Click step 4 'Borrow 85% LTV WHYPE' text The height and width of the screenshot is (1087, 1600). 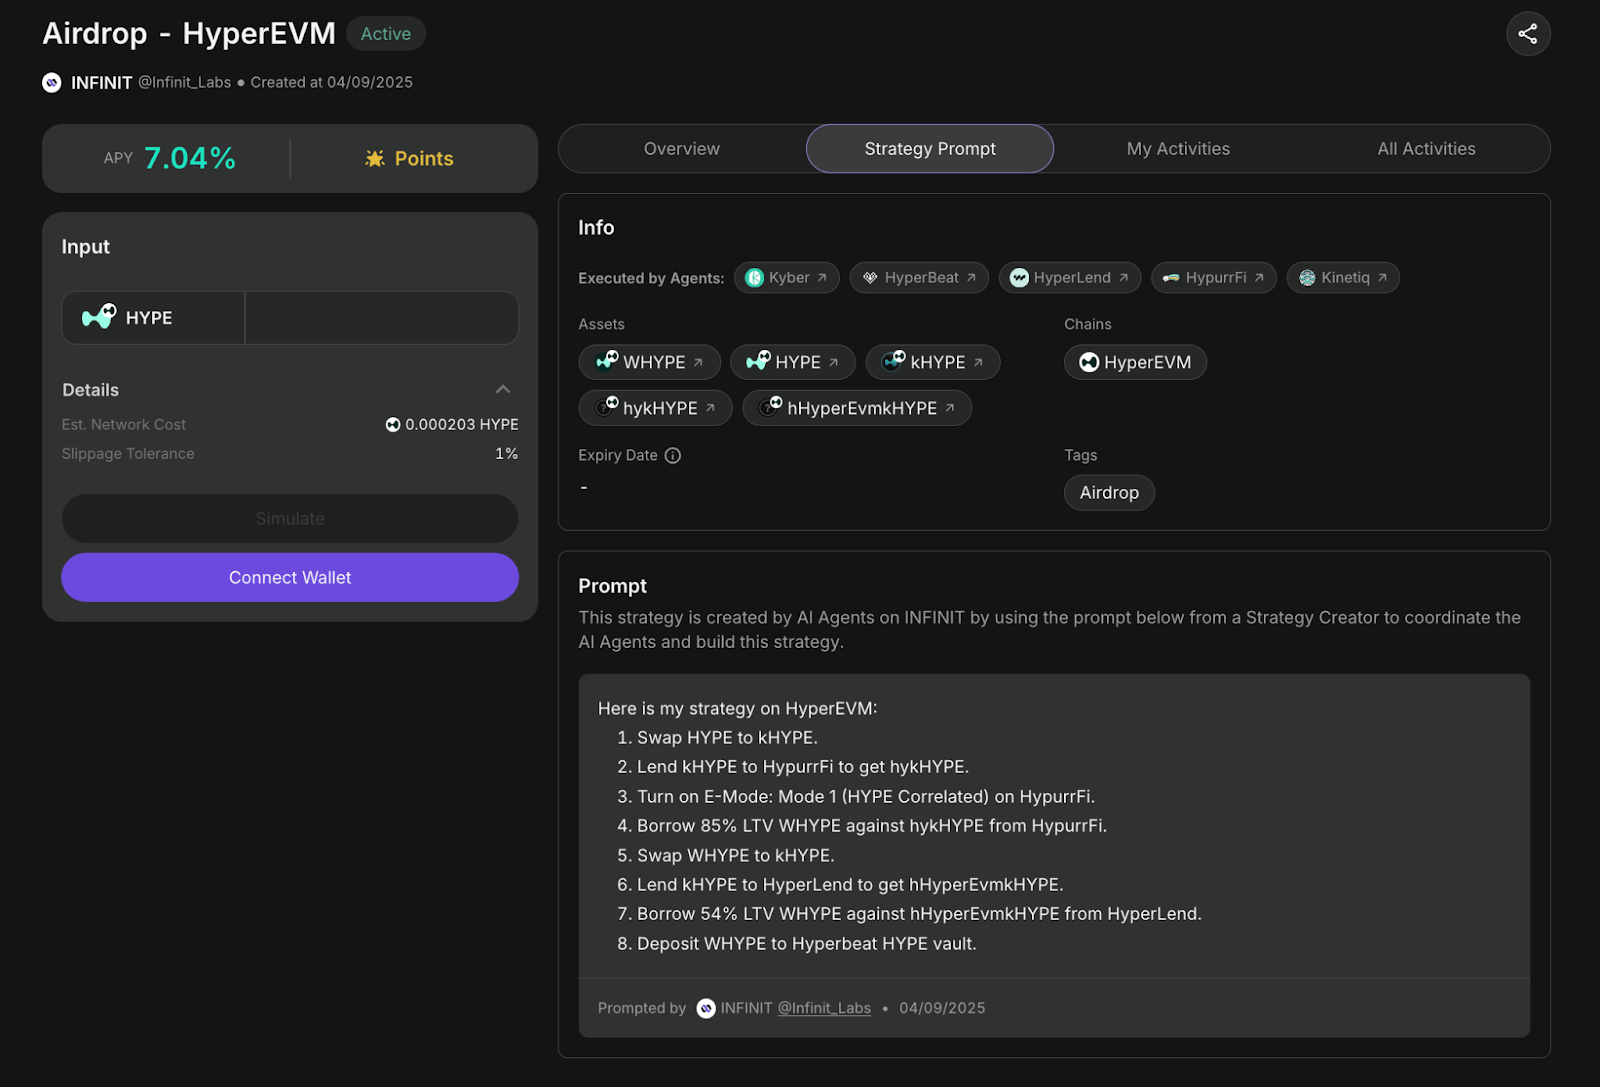[x=872, y=826]
